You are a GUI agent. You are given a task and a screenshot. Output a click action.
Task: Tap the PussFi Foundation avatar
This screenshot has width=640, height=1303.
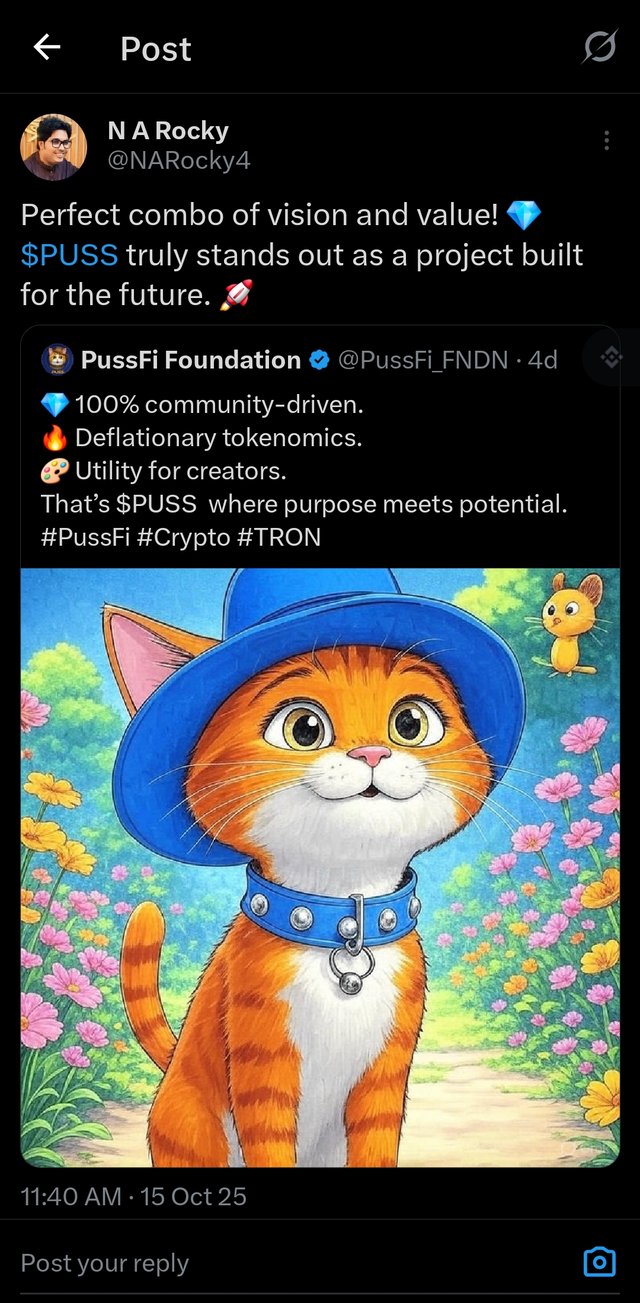pyautogui.click(x=57, y=360)
